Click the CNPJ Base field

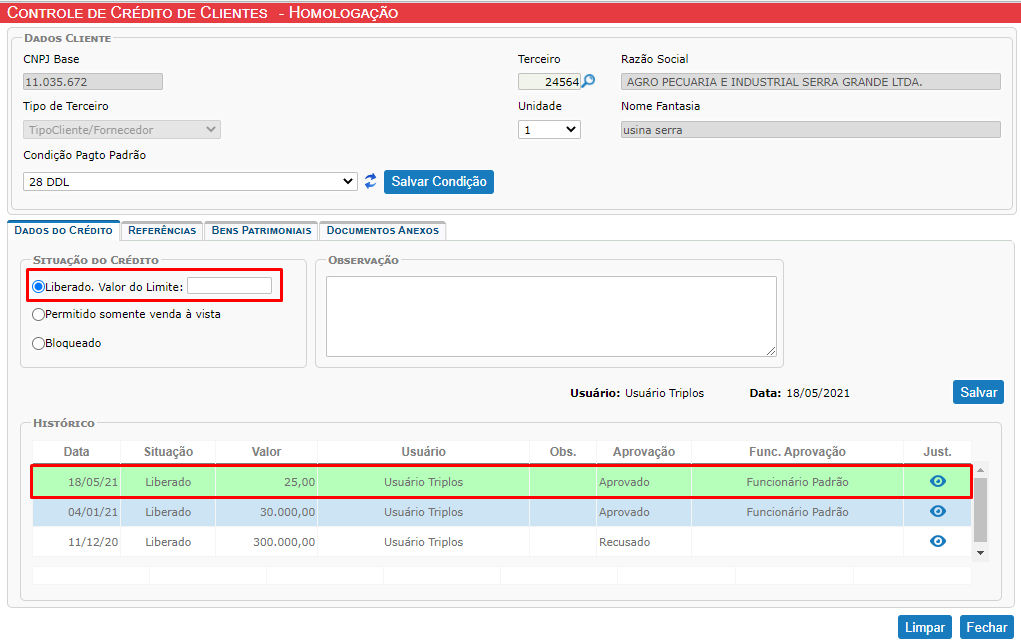point(92,81)
